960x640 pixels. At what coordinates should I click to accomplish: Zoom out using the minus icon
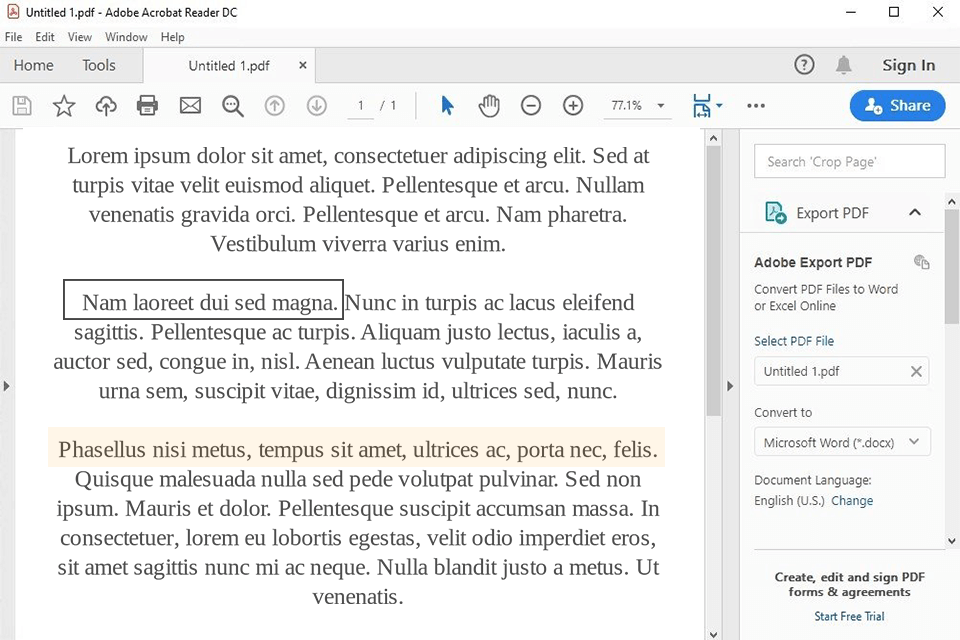point(531,105)
